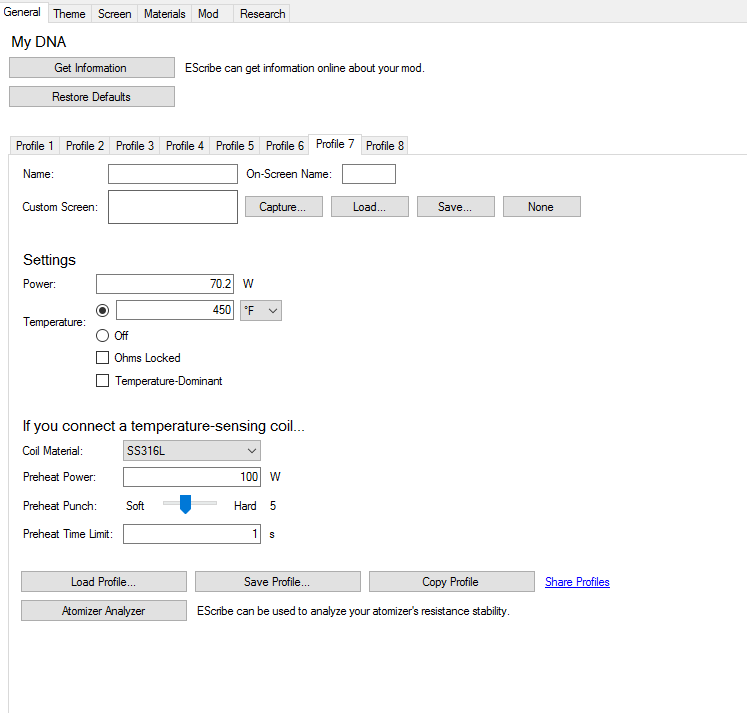Image resolution: width=747 pixels, height=713 pixels.
Task: Click the Preheat Time Limit field
Action: pyautogui.click(x=192, y=534)
